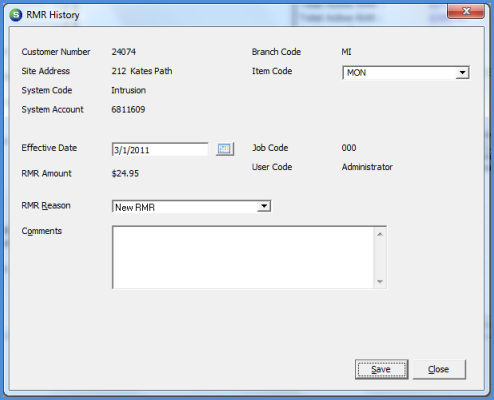
Task: Click the Comments label
Action: pyautogui.click(x=42, y=231)
